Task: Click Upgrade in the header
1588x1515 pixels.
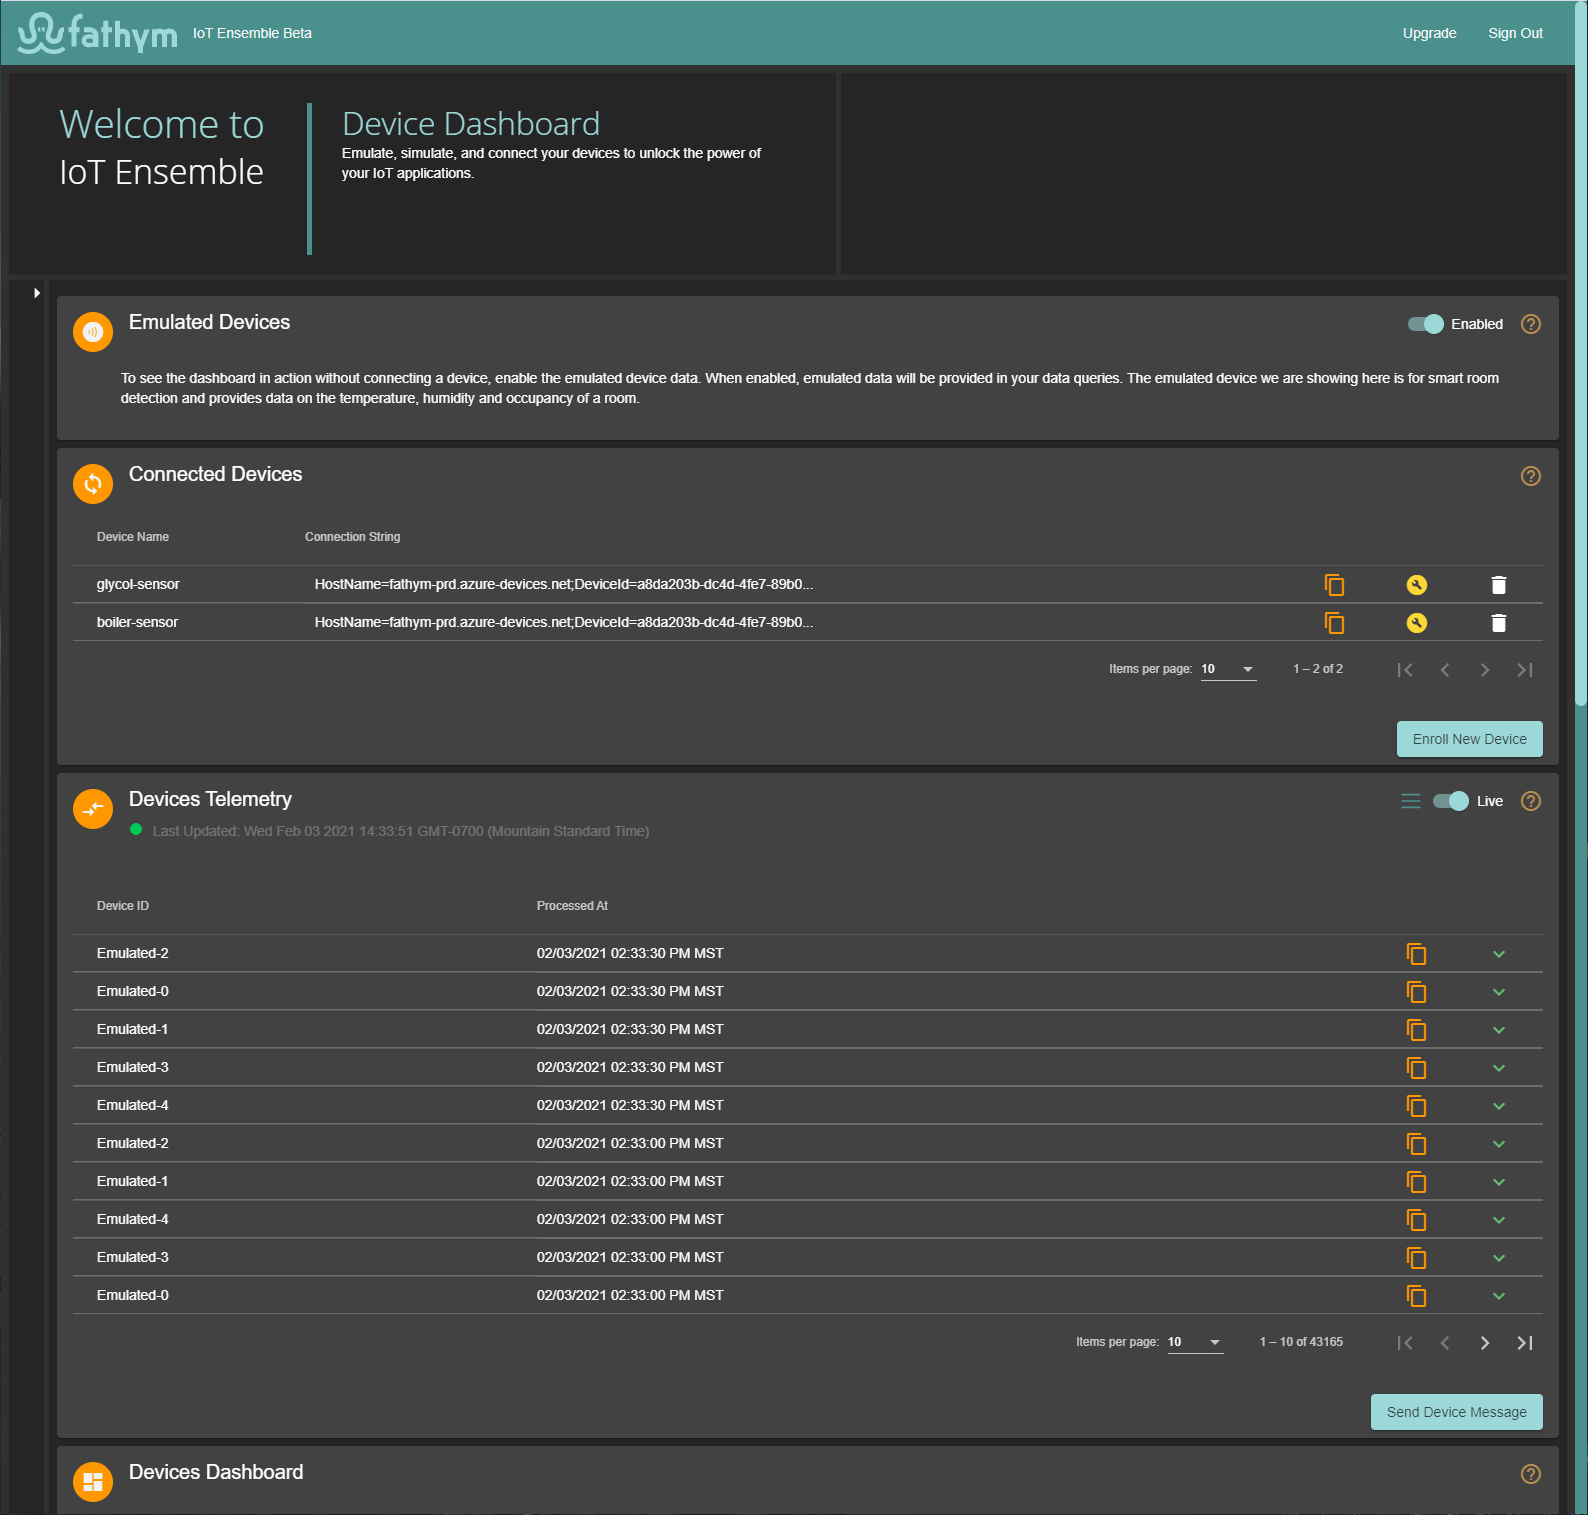Action: [x=1429, y=33]
